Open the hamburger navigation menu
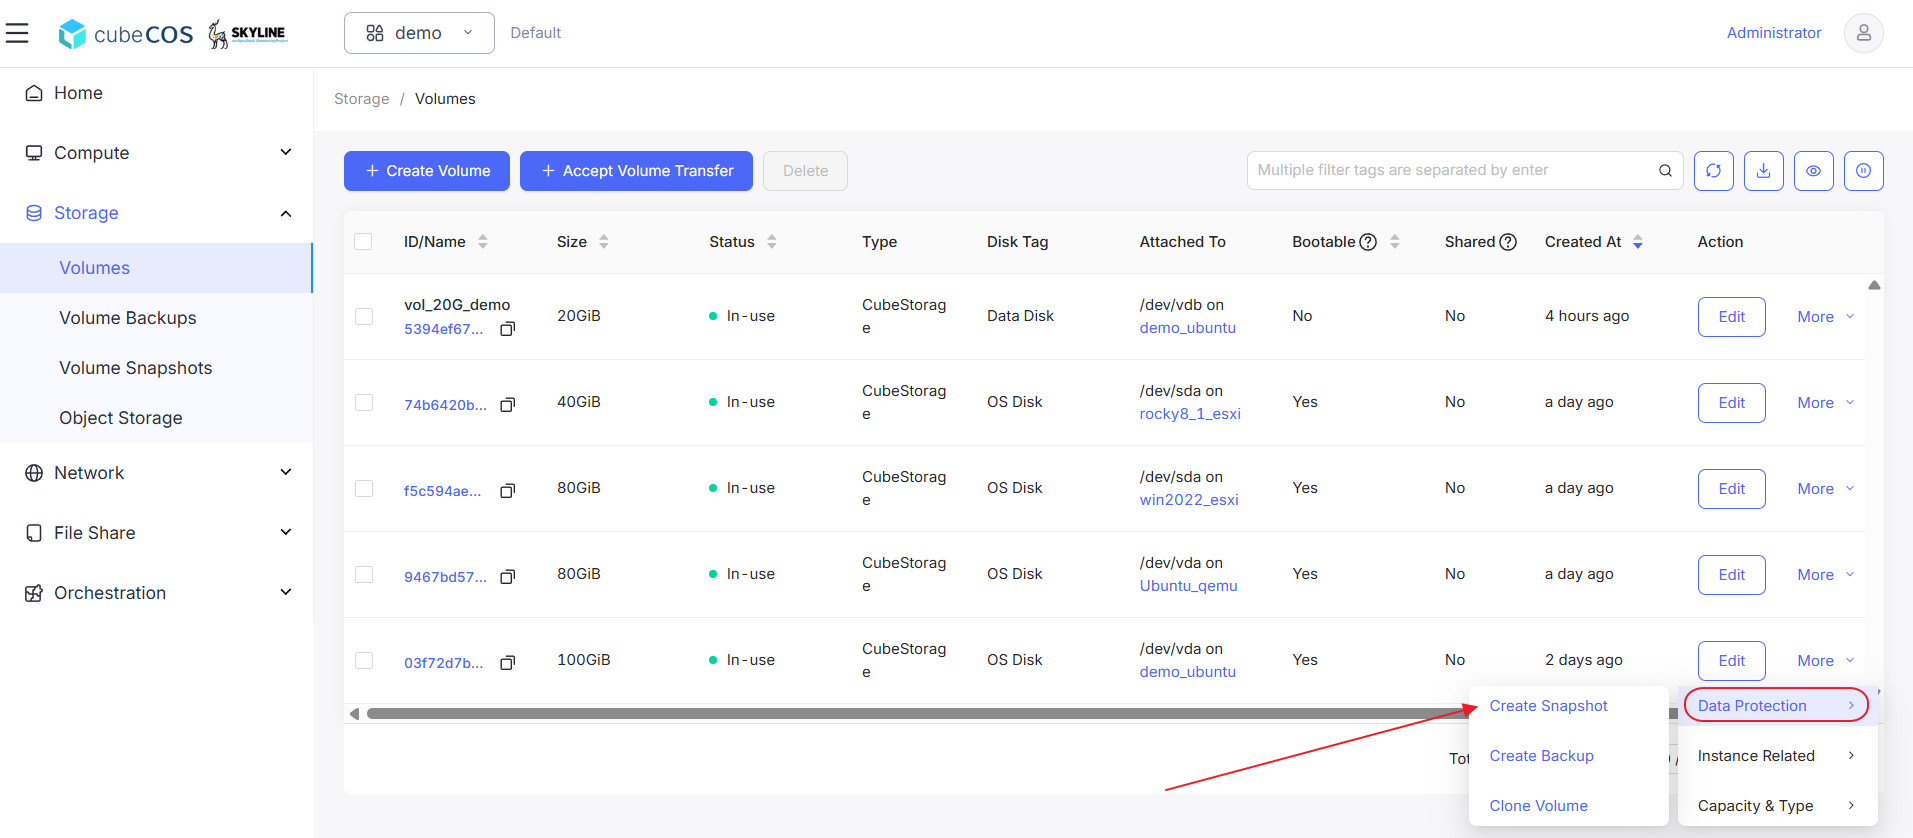 (17, 33)
